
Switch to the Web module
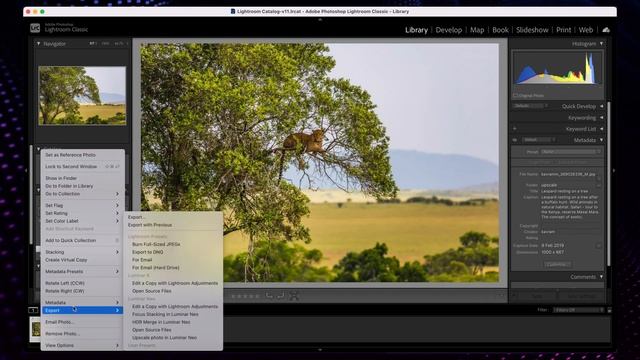[x=586, y=30]
